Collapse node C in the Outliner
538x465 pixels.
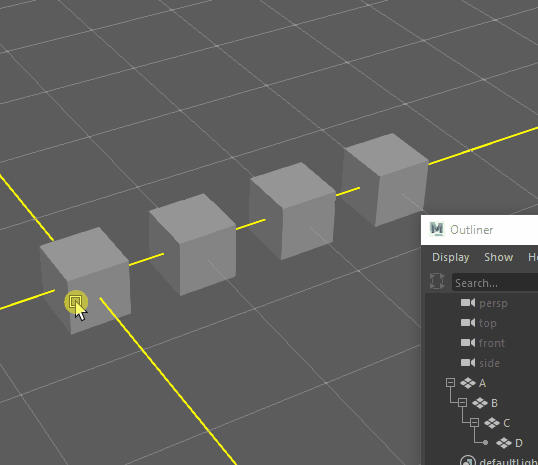click(x=475, y=422)
